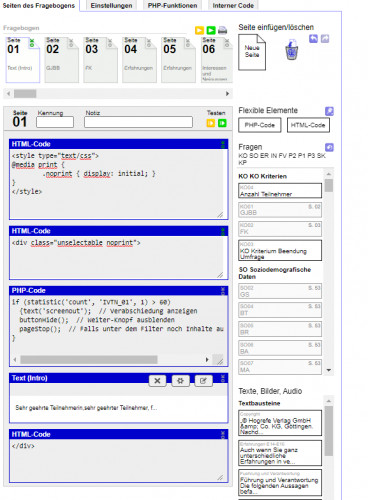Image resolution: width=368 pixels, height=500 pixels.
Task: Select page 04 Erfahrungen thumbnail
Action: click(139, 60)
